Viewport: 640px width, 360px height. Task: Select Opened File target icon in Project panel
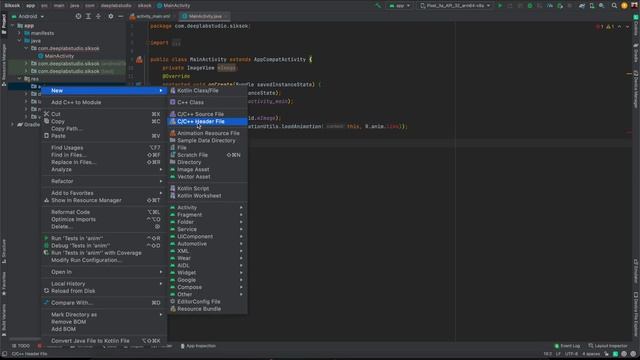click(x=78, y=16)
